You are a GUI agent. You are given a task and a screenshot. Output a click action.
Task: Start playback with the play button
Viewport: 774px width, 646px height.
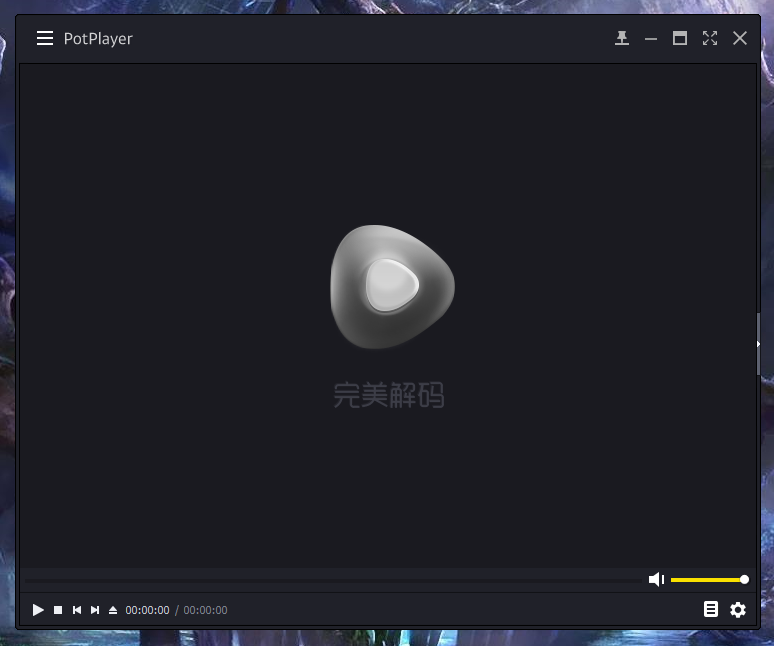coord(38,610)
